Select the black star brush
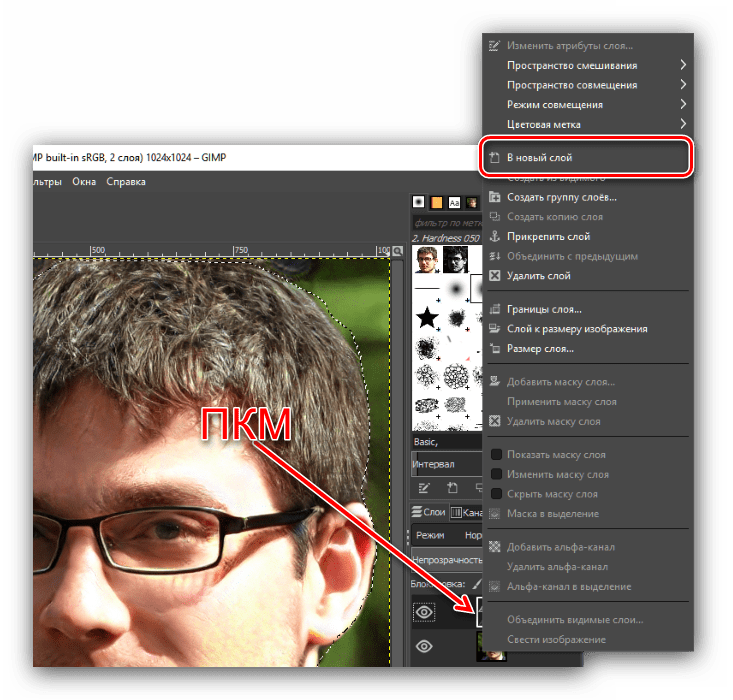Viewport: 733px width, 700px height. [x=427, y=318]
